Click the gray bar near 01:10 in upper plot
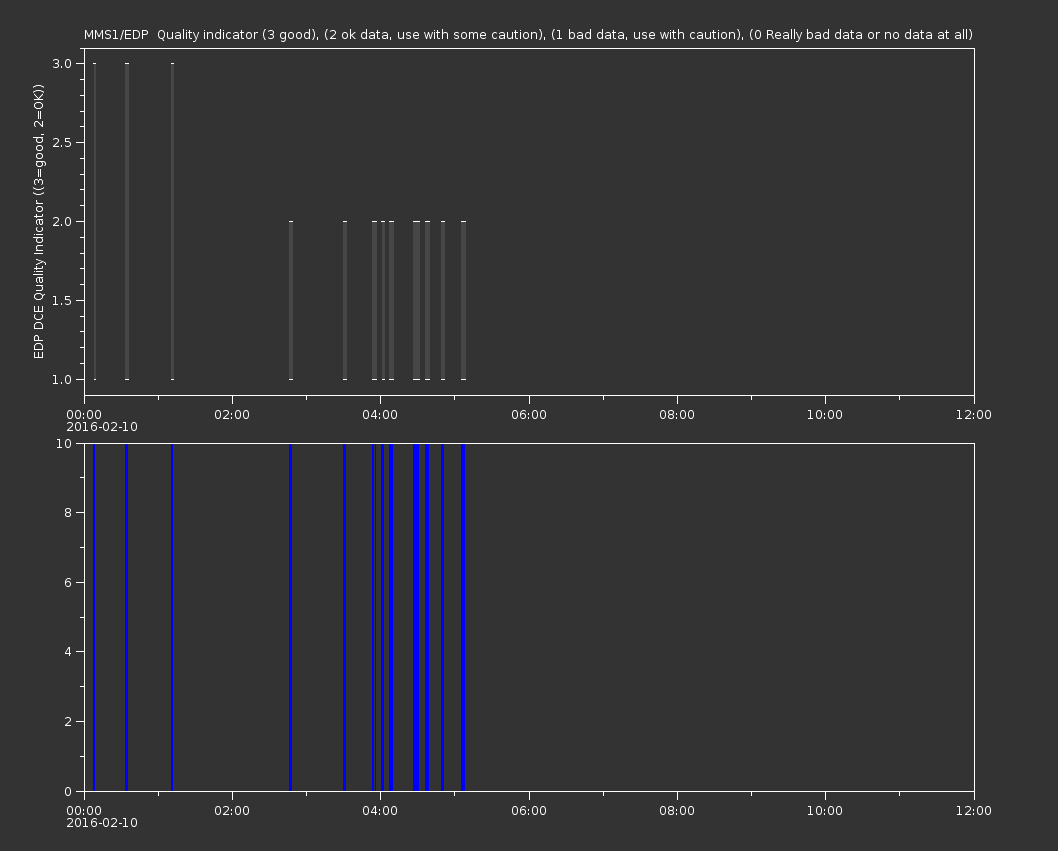The width and height of the screenshot is (1058, 851). pos(173,221)
